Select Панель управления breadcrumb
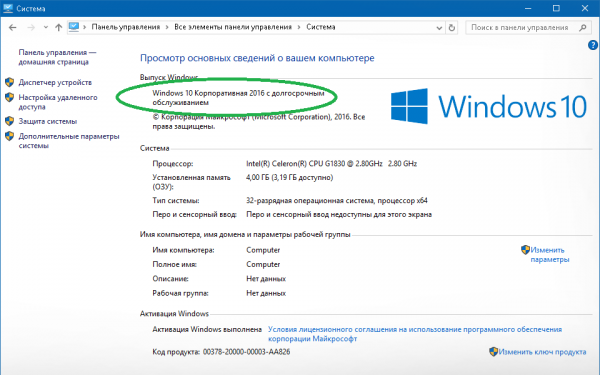Screen dimensions: 600x375 [126, 27]
